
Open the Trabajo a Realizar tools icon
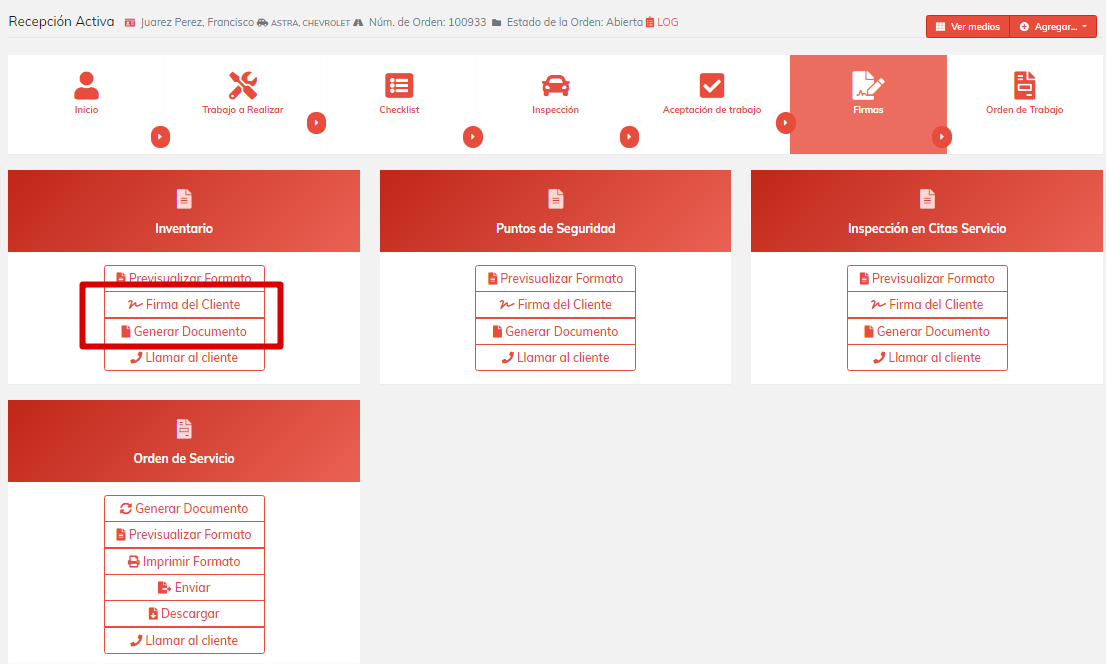tap(242, 85)
